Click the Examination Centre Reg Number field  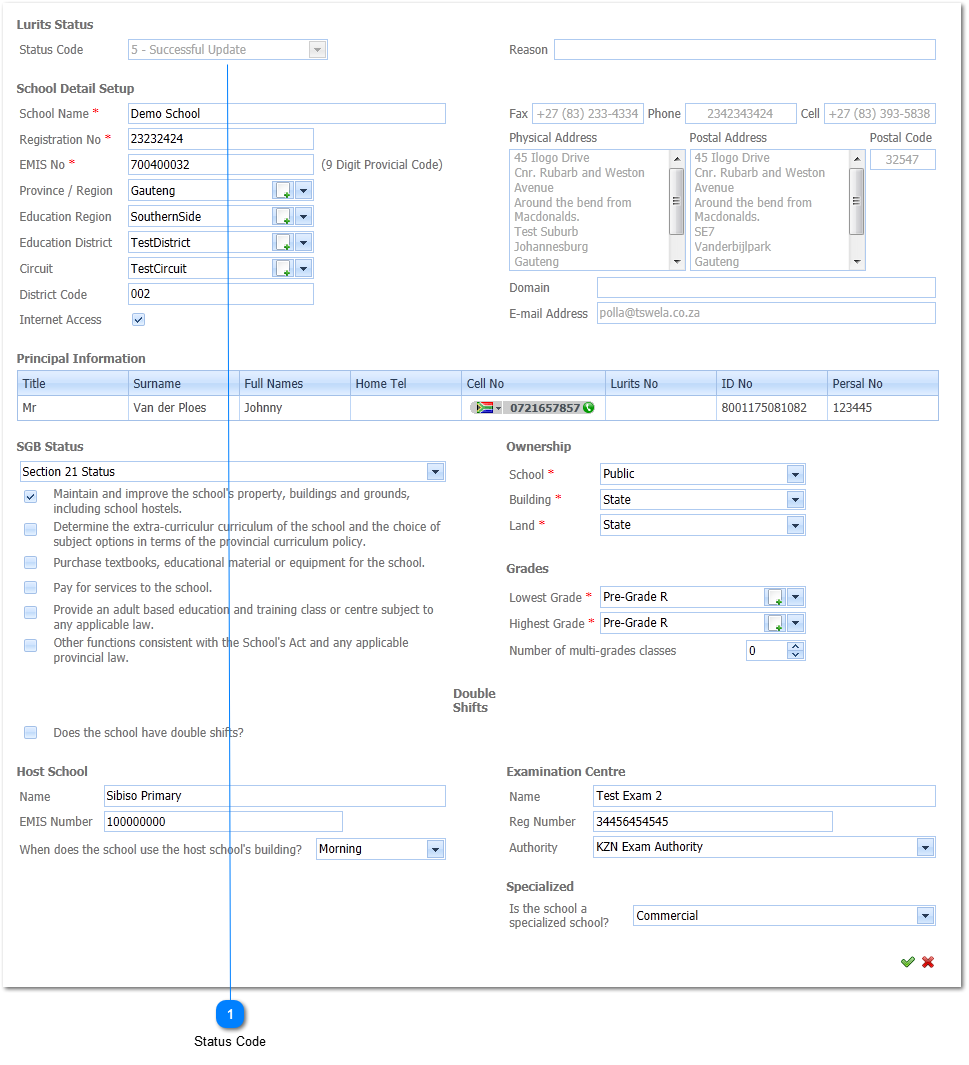(x=712, y=822)
